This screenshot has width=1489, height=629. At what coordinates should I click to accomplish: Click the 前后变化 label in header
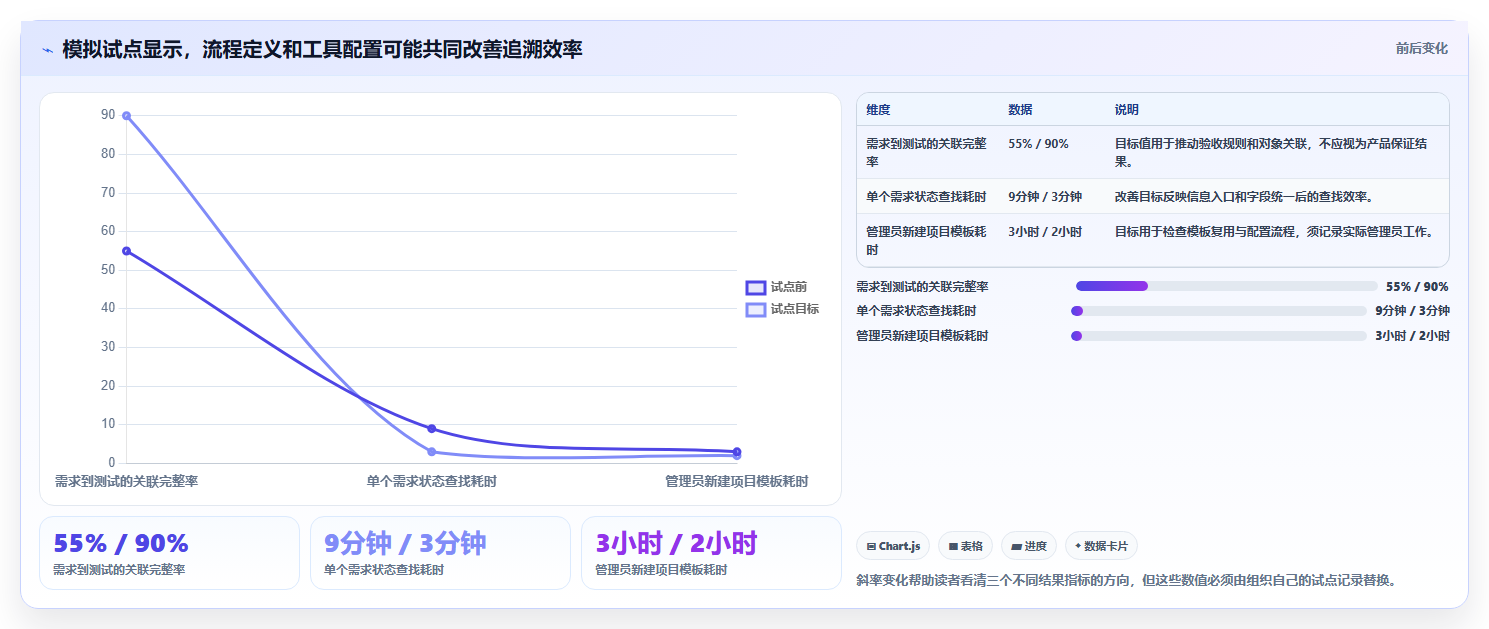1421,48
